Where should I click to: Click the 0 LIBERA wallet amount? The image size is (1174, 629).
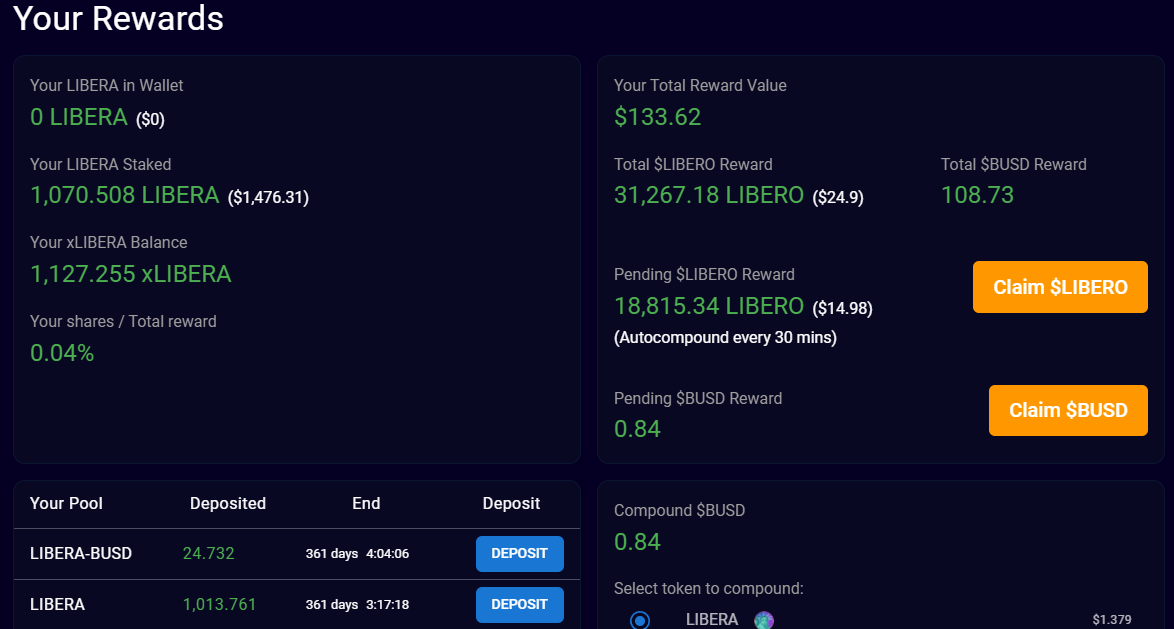[x=79, y=117]
